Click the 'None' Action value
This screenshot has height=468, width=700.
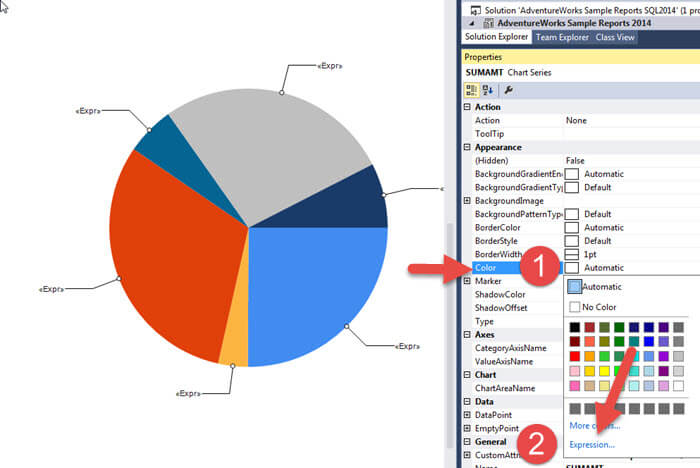click(x=576, y=121)
